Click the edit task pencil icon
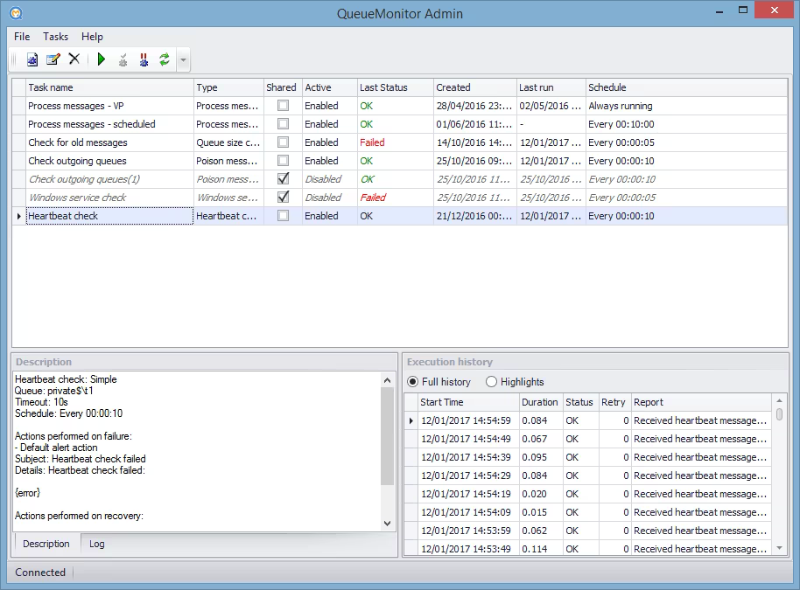This screenshot has height=590, width=800. point(53,60)
